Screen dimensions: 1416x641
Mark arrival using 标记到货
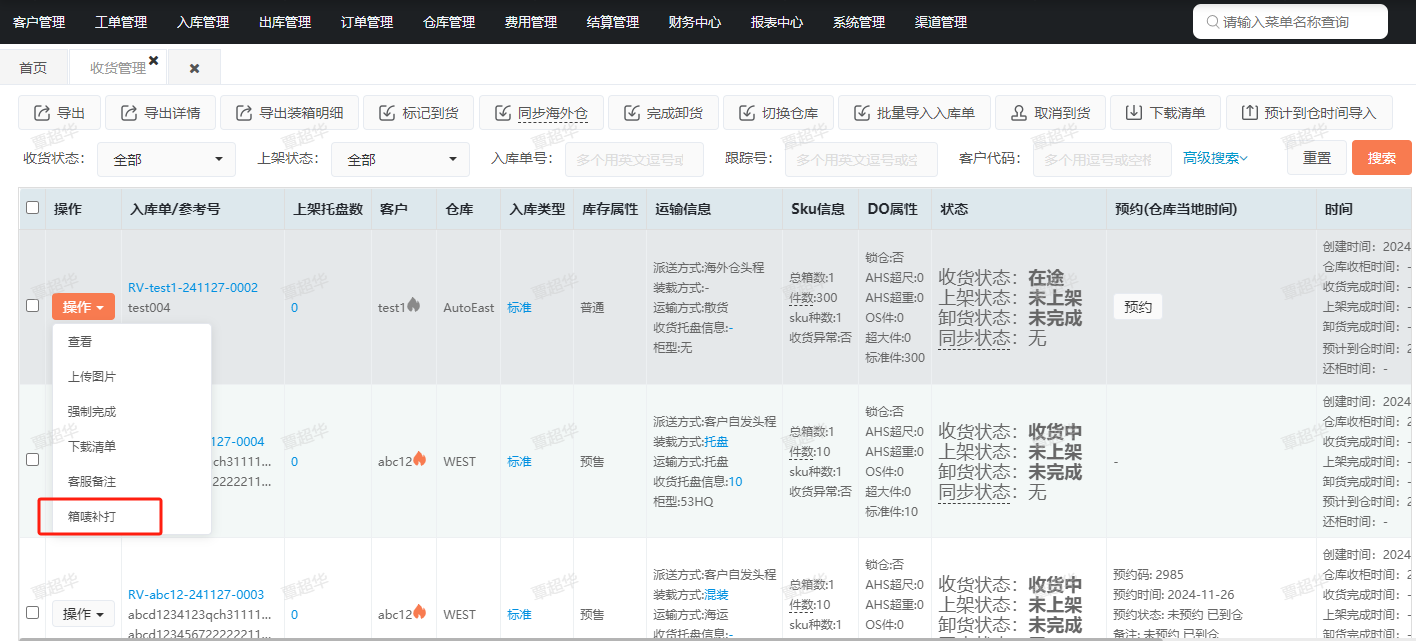tap(418, 113)
